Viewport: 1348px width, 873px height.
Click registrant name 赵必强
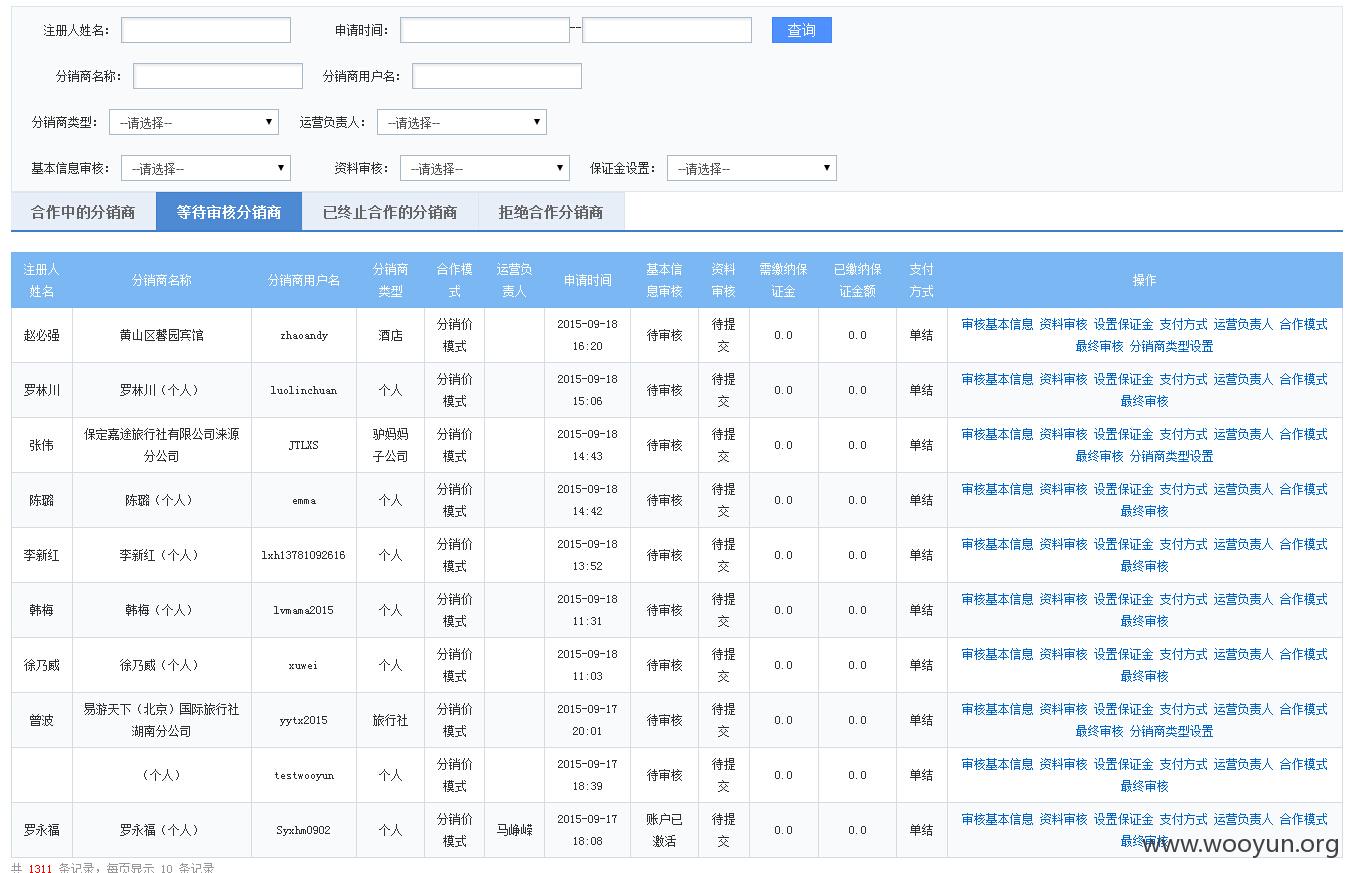pyautogui.click(x=41, y=335)
